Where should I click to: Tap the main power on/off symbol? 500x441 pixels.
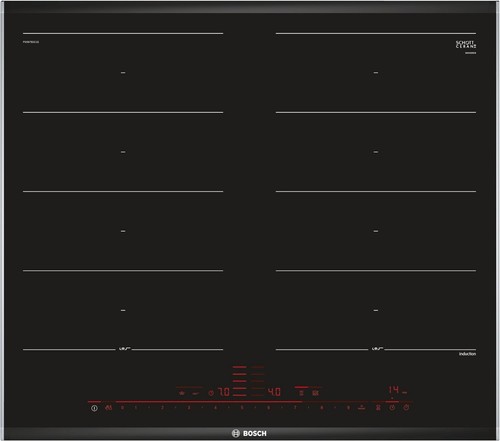click(x=94, y=408)
